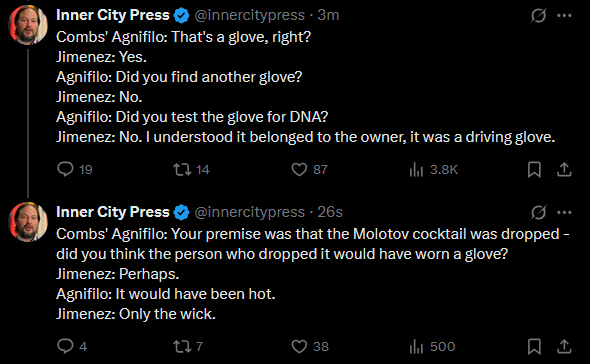Open the 3m timestamp of first tweet
Screen dimensions: 590x364
328,15
